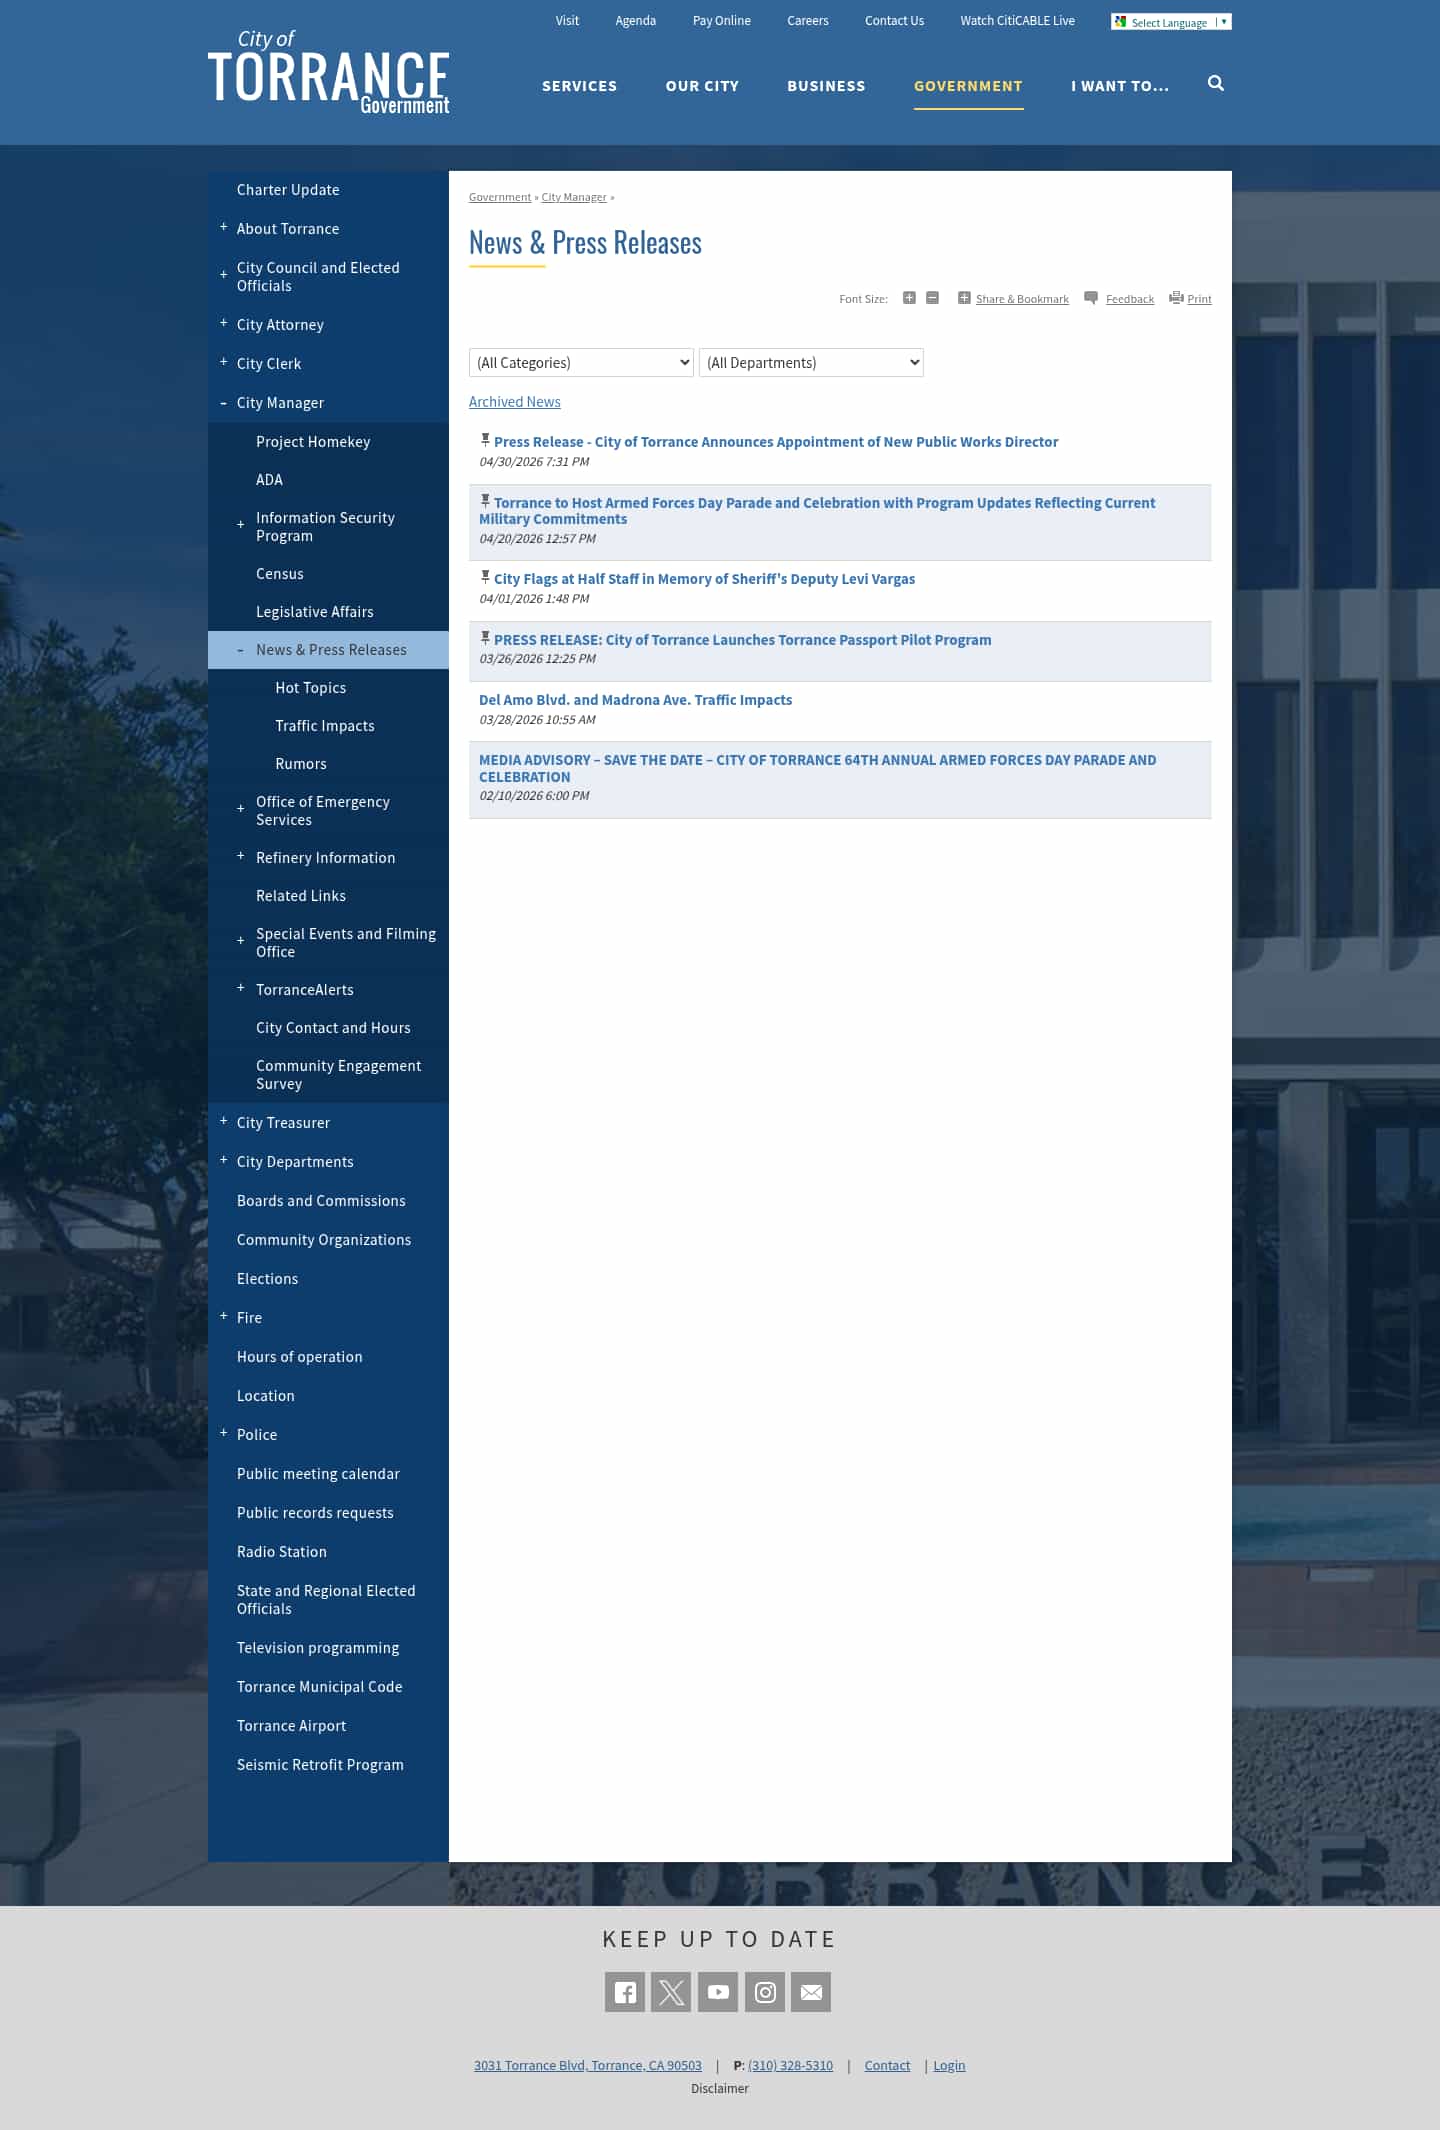The width and height of the screenshot is (1440, 2130).
Task: Click Agenda in the top bar
Action: [636, 21]
